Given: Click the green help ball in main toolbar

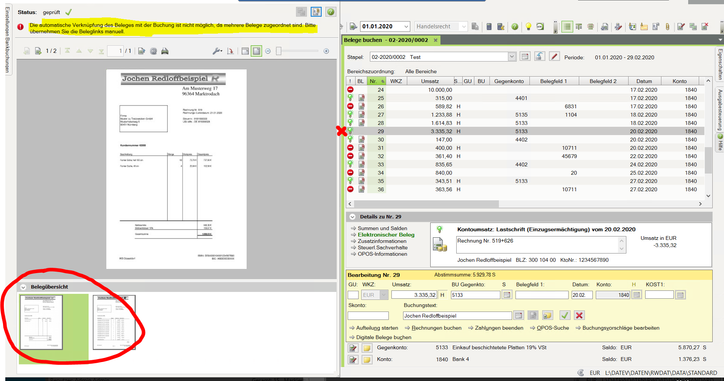Looking at the screenshot, I should 514,27.
